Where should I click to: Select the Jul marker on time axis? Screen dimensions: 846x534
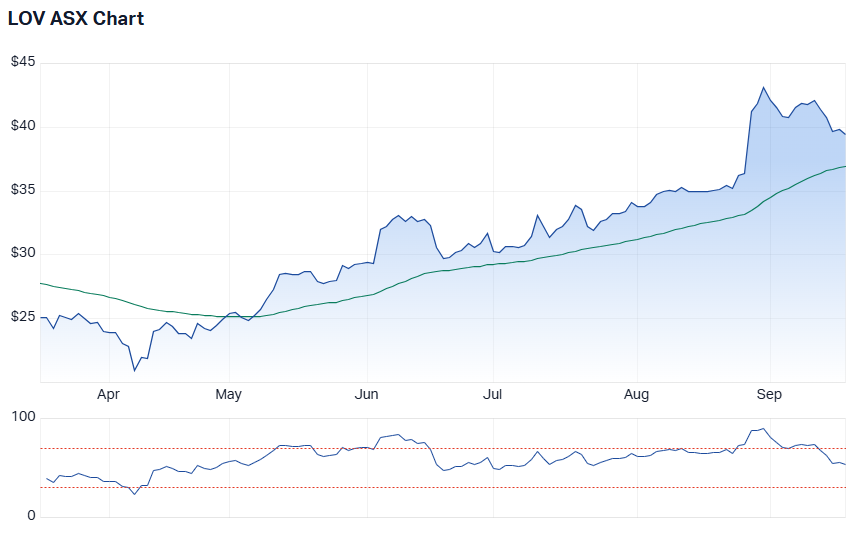click(x=492, y=394)
